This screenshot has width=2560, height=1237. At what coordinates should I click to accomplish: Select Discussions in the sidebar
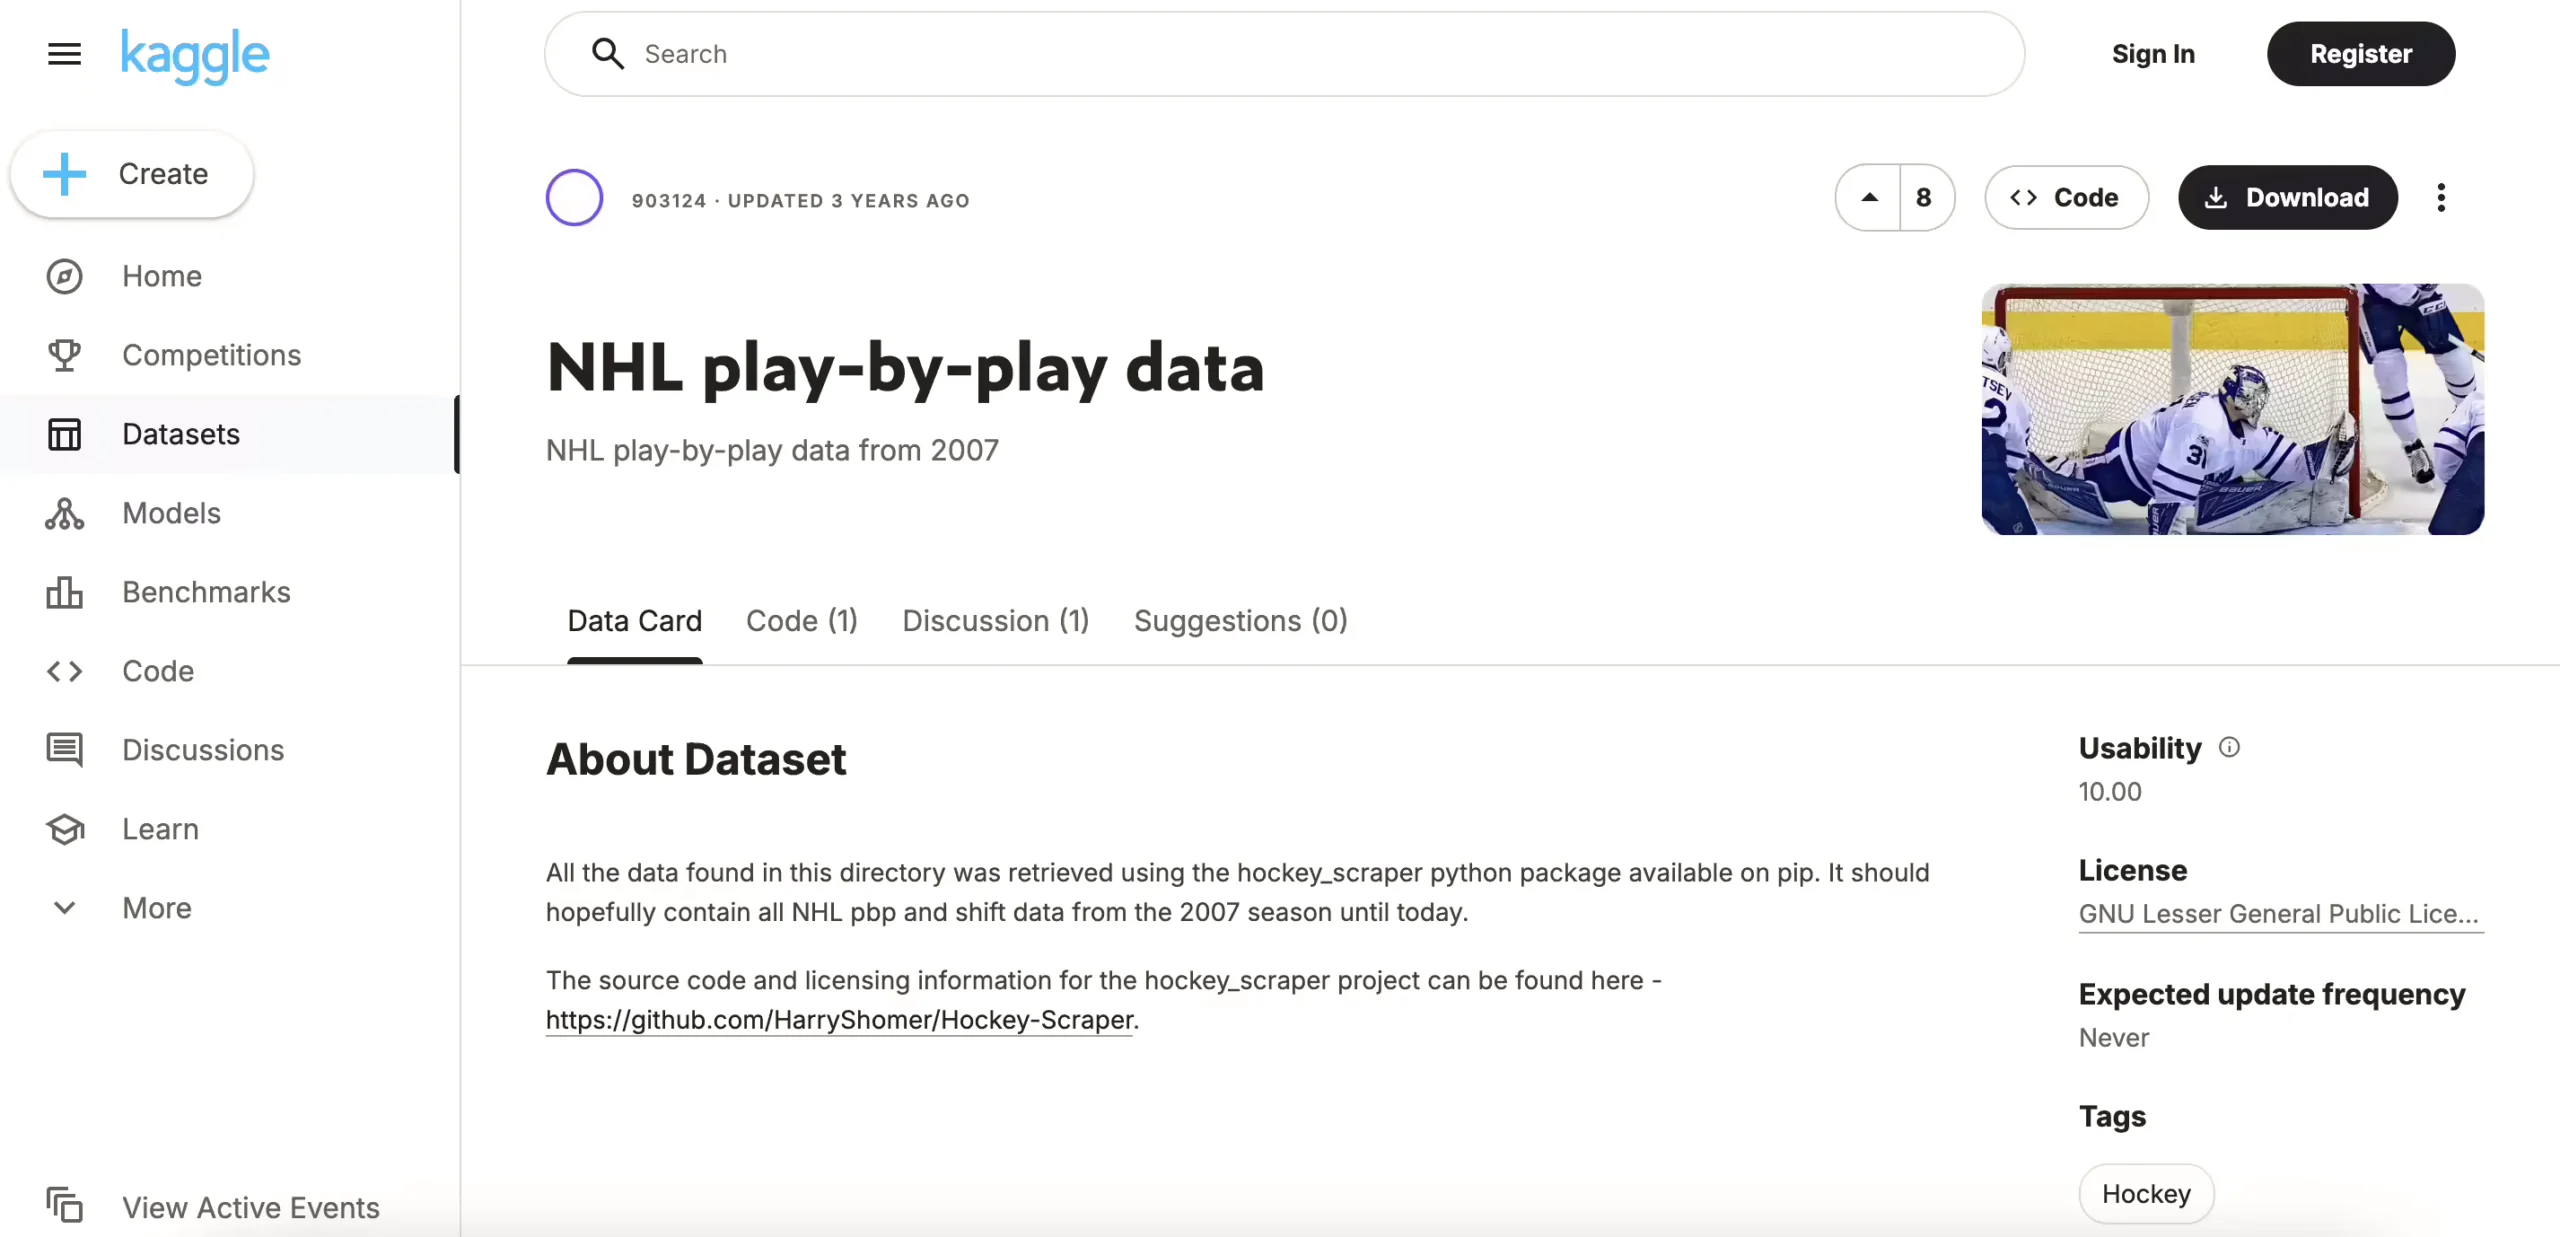(x=230, y=750)
